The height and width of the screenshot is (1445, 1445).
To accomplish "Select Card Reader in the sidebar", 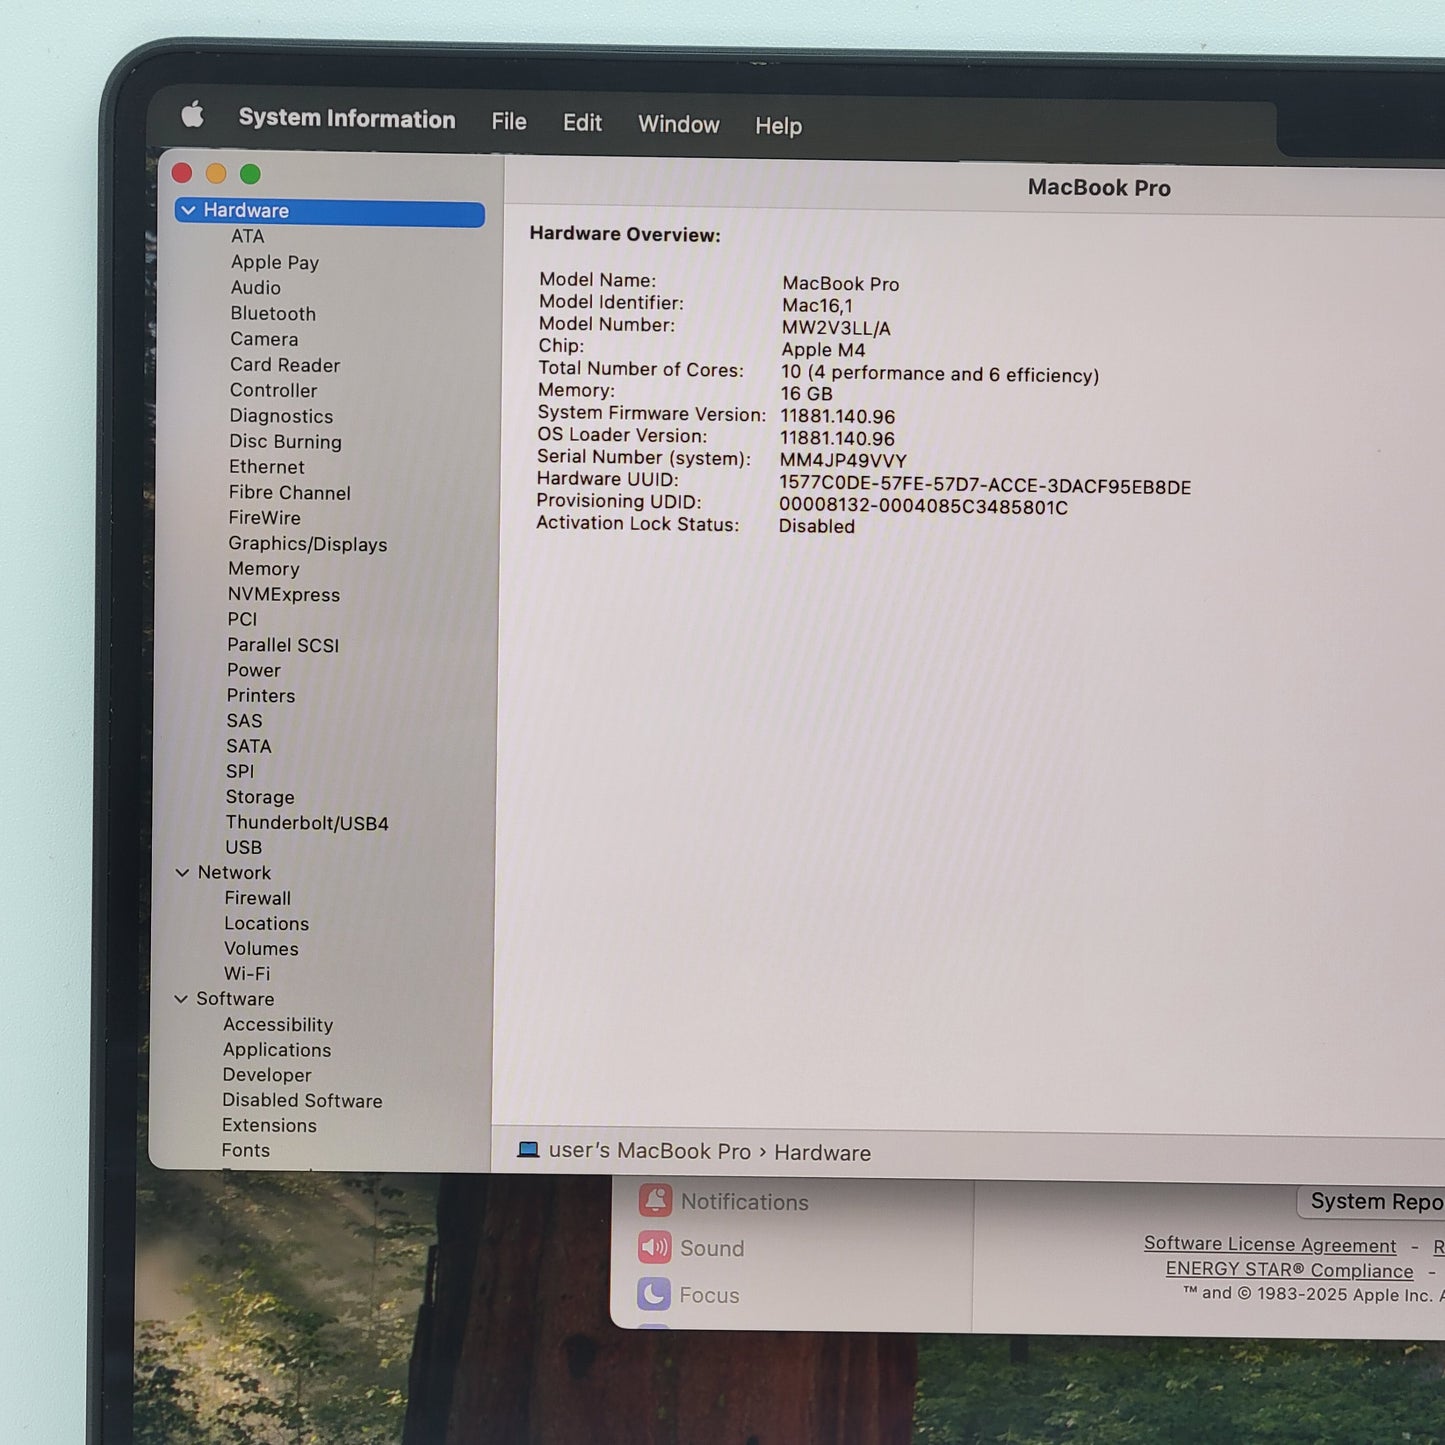I will (x=285, y=365).
